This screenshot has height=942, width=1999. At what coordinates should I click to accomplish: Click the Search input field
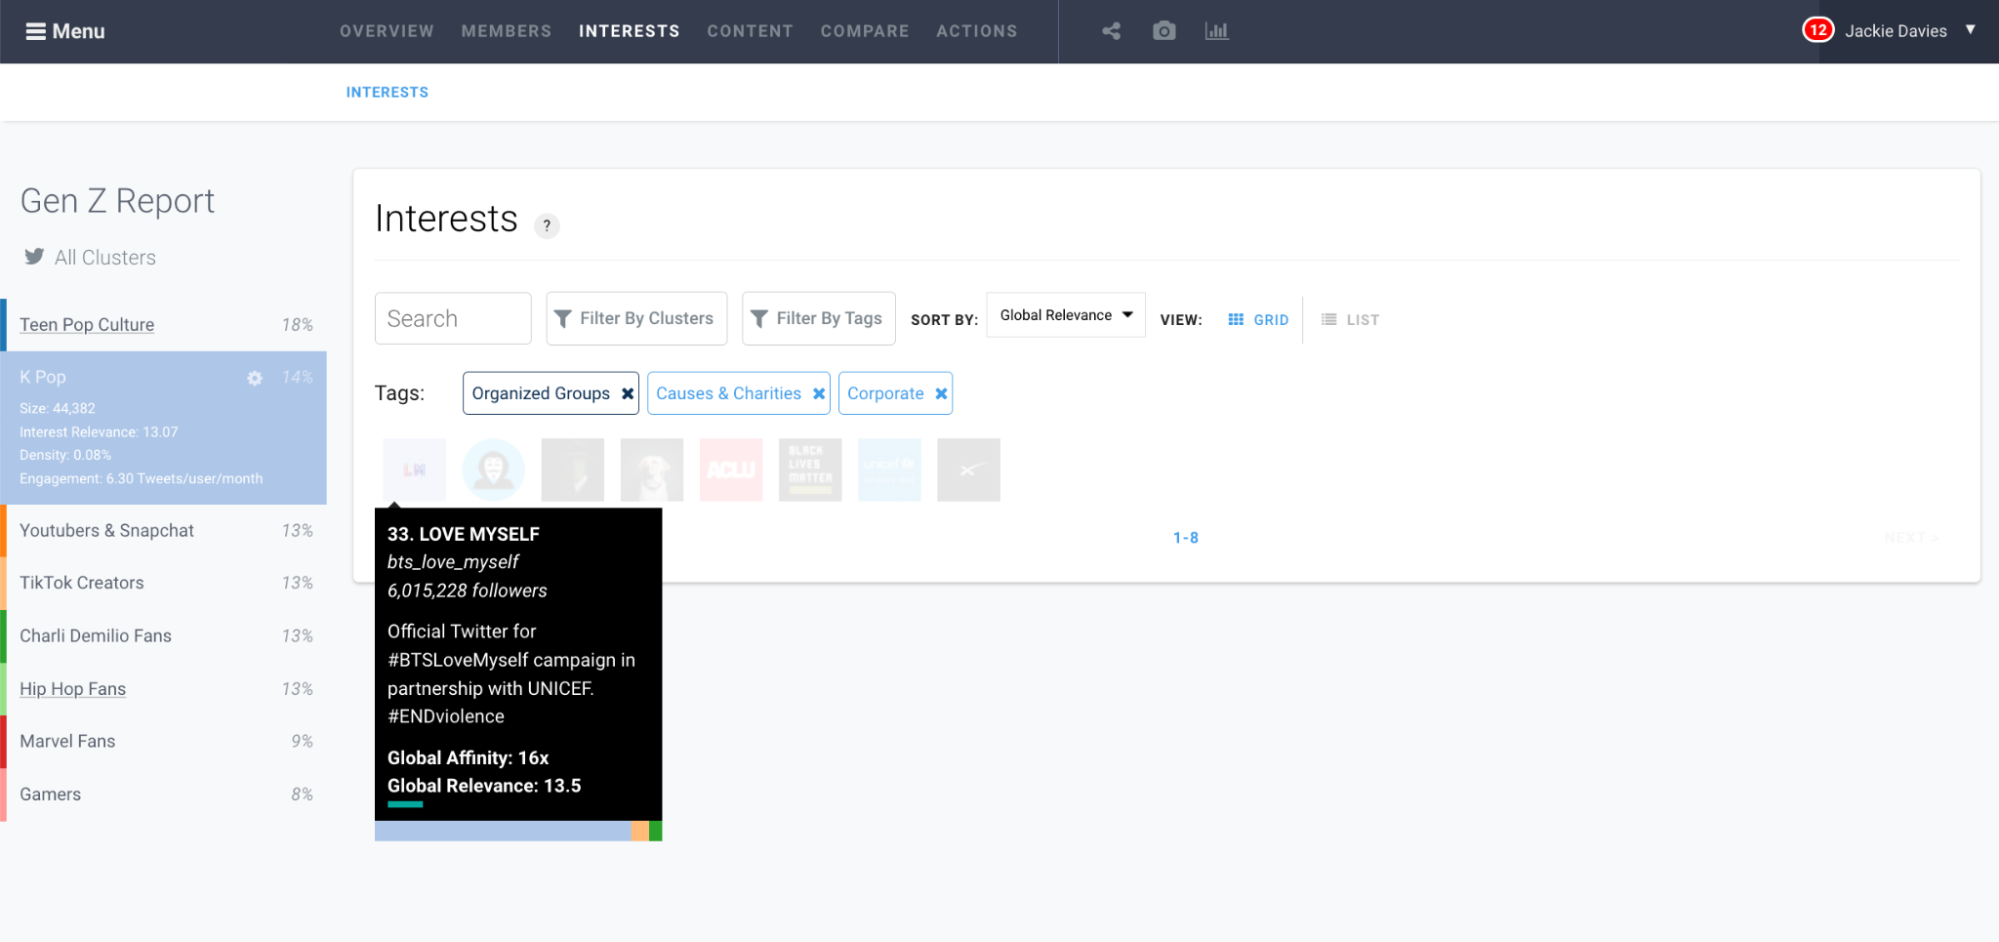(x=453, y=318)
